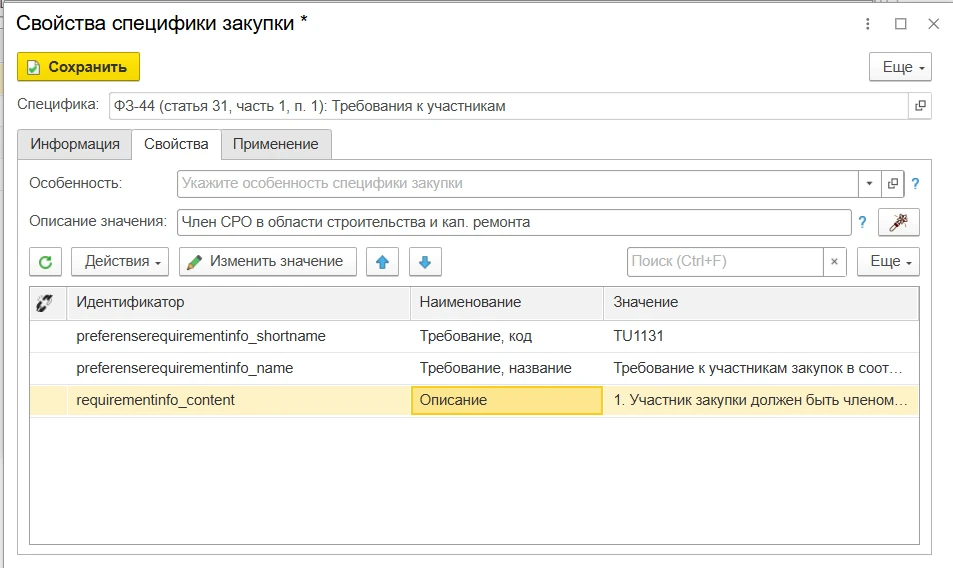Viewport: 953px width, 568px height.
Task: Click into the Особенность input field
Action: [518, 183]
